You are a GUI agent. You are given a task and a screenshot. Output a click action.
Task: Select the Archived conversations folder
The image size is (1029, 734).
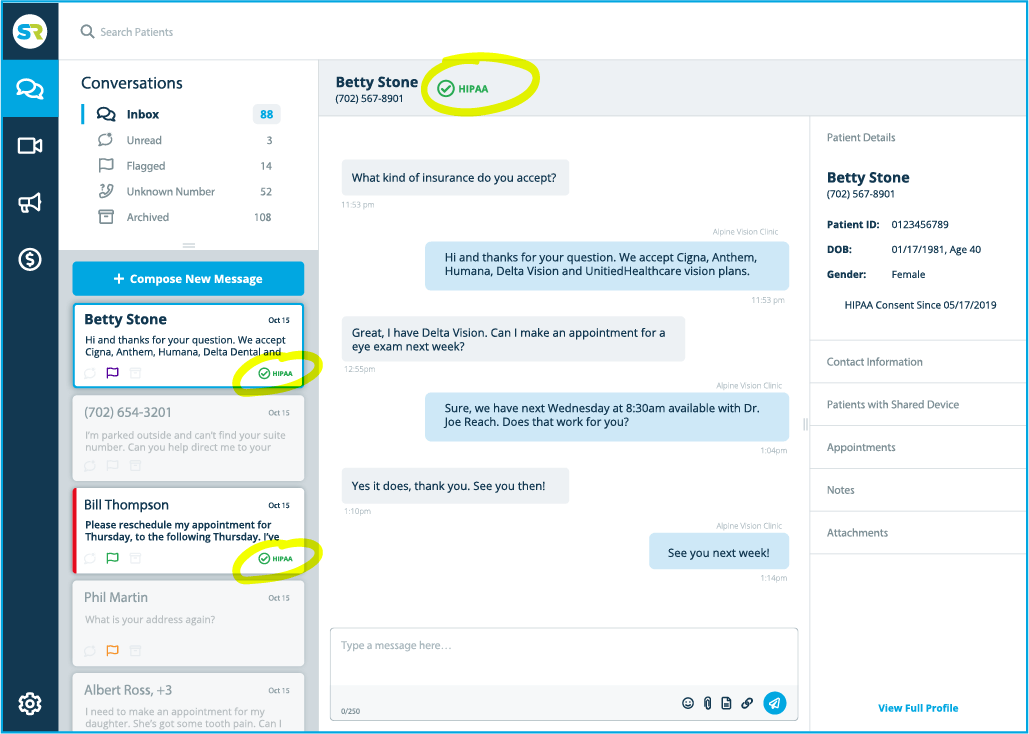[148, 217]
